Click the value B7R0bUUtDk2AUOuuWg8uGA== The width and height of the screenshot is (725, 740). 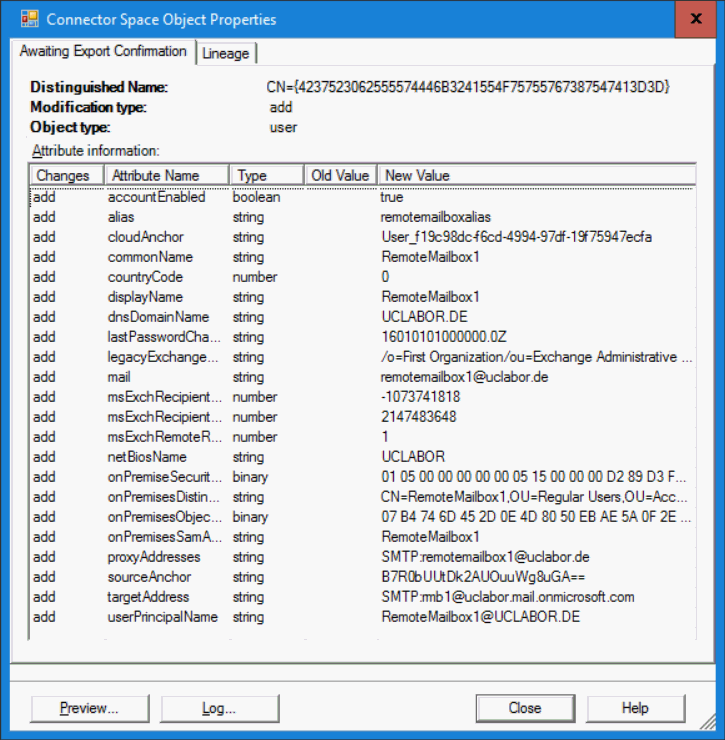click(x=483, y=577)
